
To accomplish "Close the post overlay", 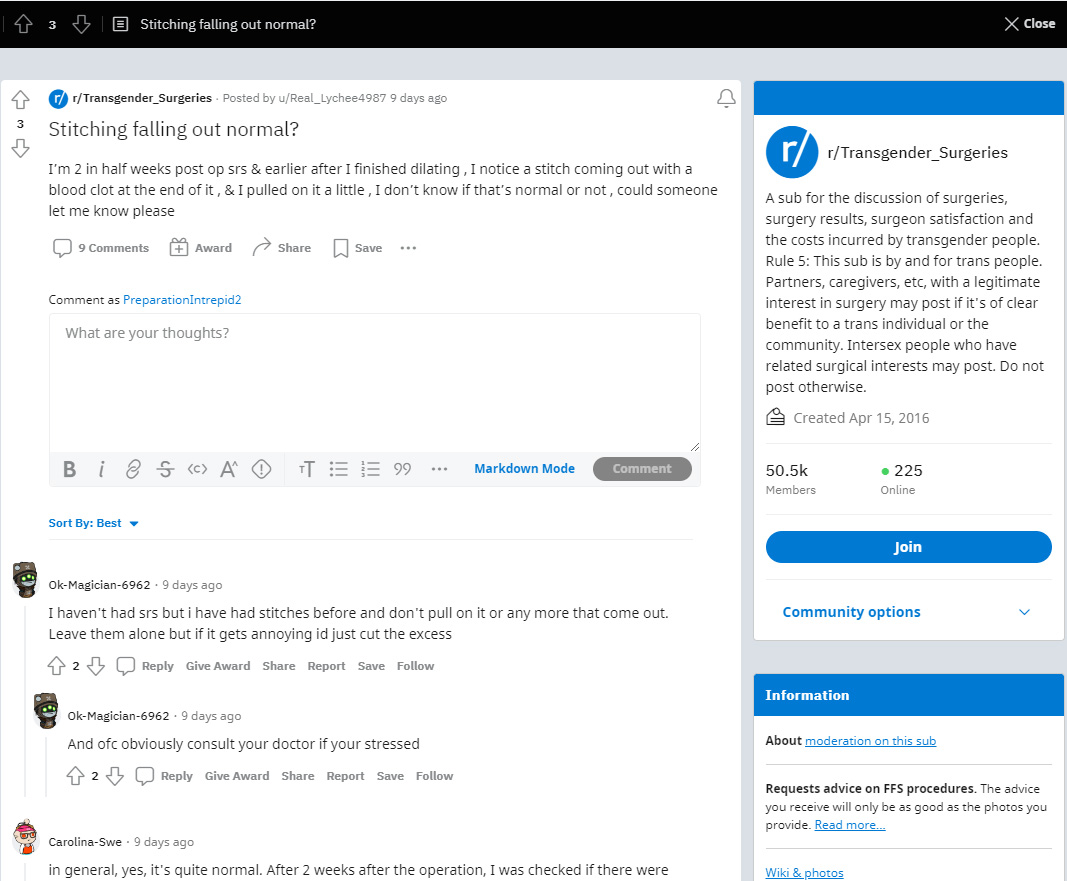I will point(1030,24).
